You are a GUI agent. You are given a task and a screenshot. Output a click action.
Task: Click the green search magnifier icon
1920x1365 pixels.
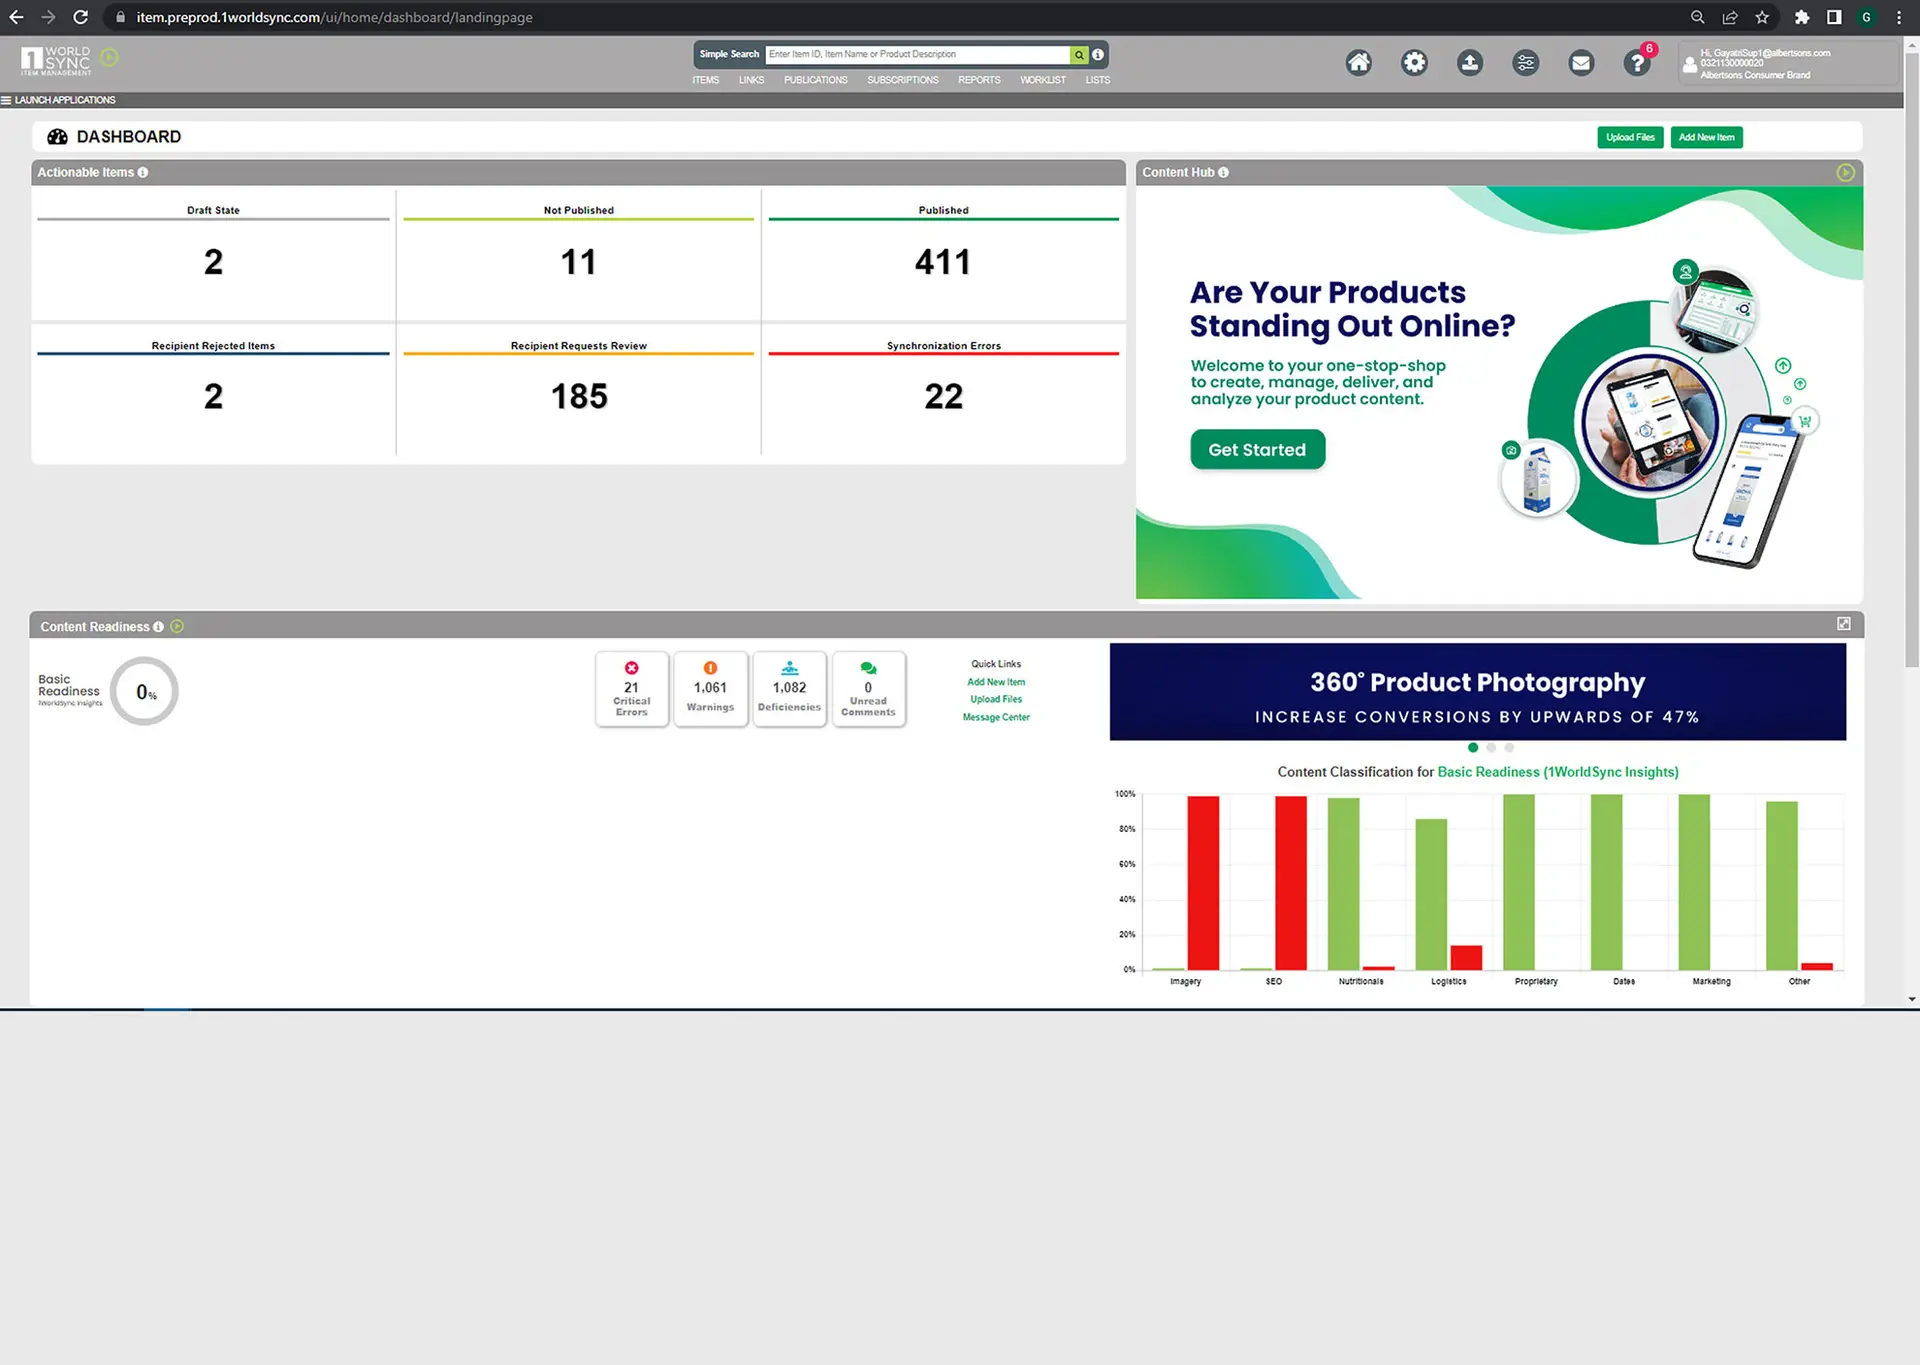click(1078, 54)
